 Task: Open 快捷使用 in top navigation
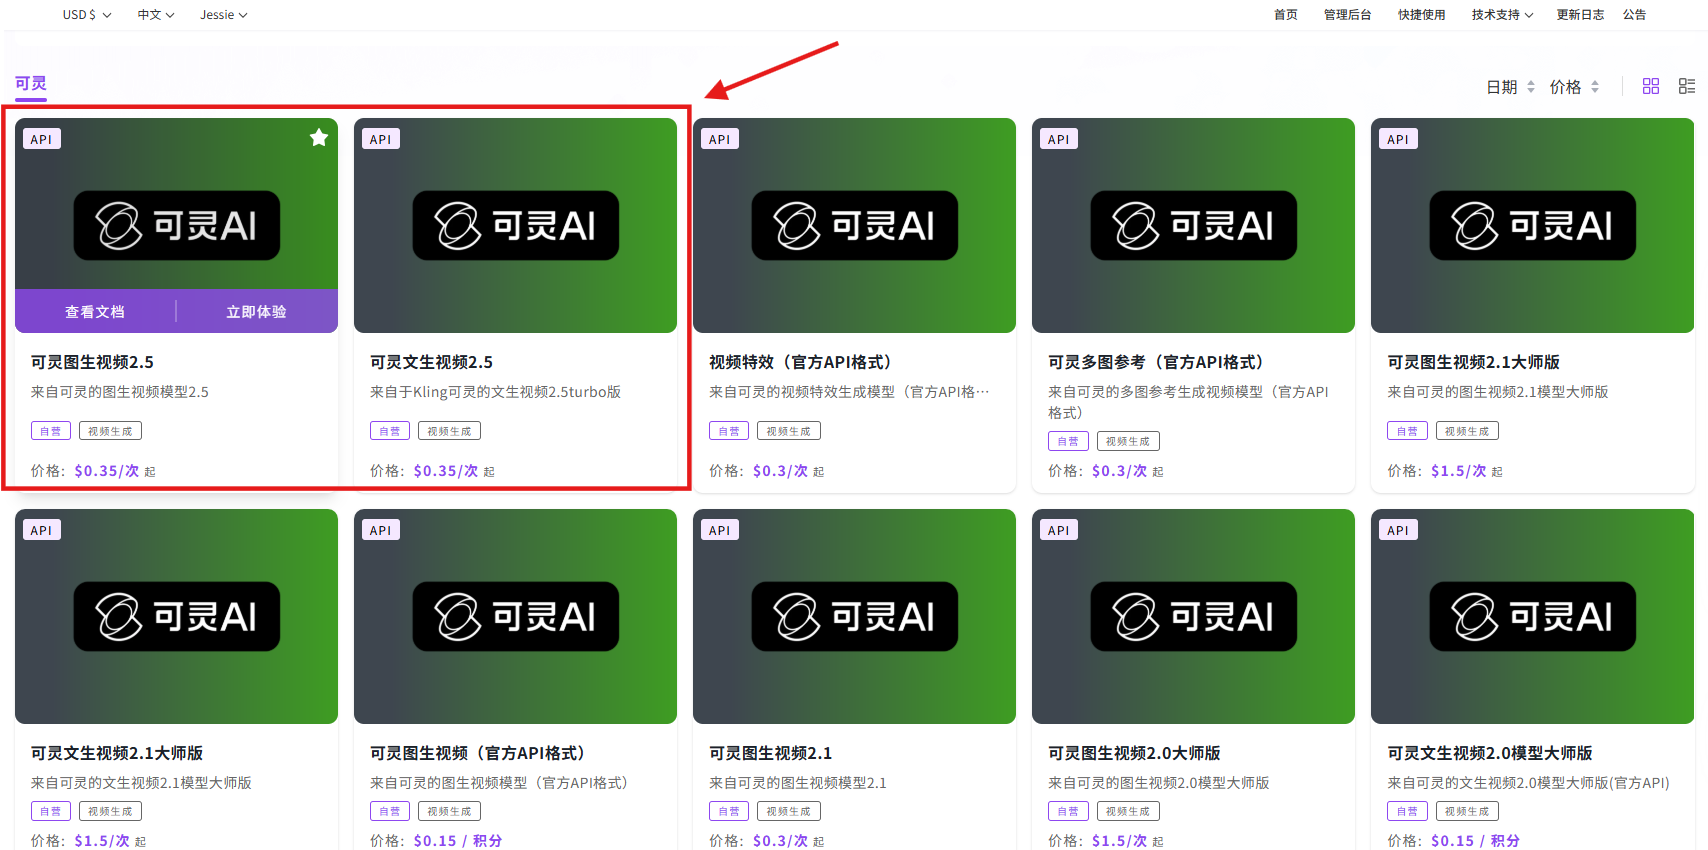tap(1421, 15)
